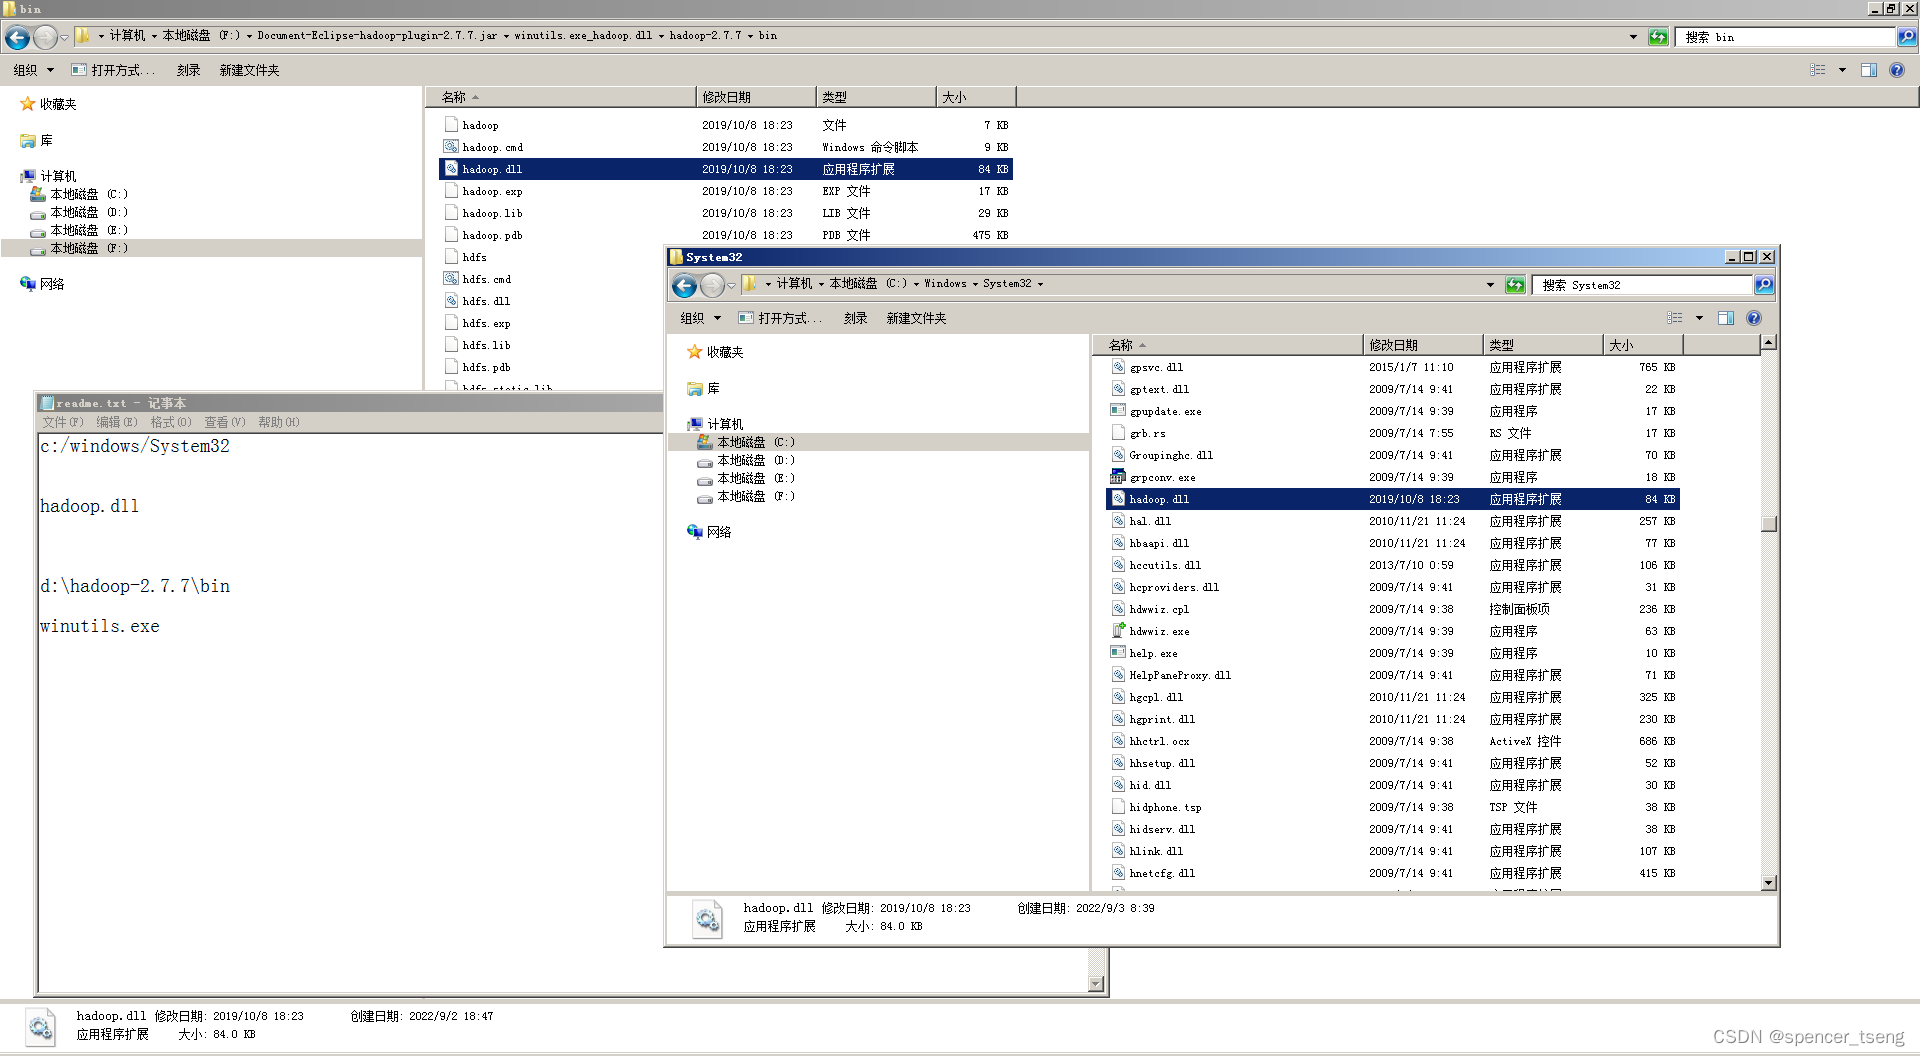Click the 收藏夹 star icon in the sidebar

27,103
